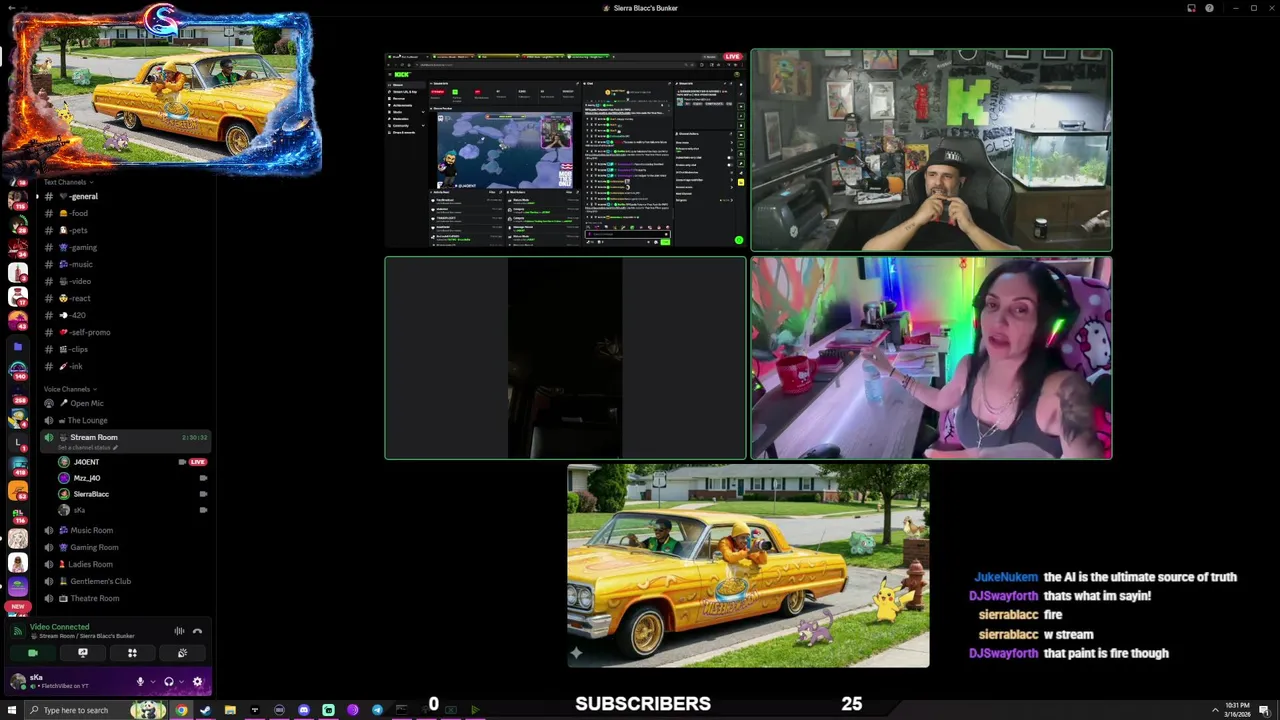Click camera icon beside SierraBlacc

pos(203,494)
